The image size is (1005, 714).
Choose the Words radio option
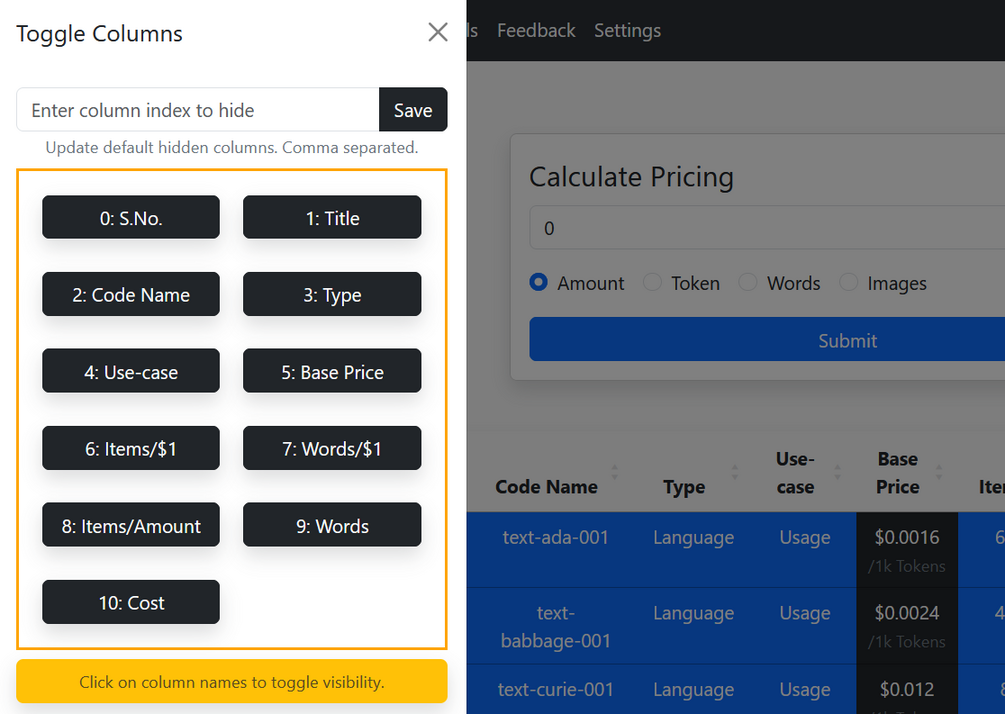(x=748, y=283)
